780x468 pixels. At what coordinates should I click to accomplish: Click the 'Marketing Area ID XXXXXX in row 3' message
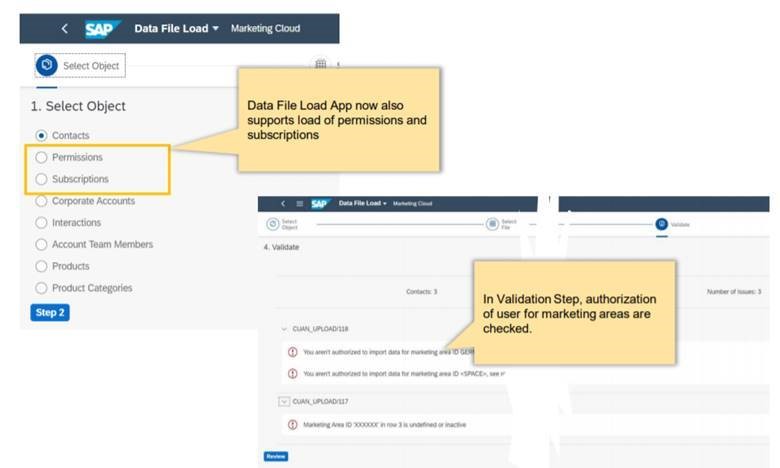[385, 425]
